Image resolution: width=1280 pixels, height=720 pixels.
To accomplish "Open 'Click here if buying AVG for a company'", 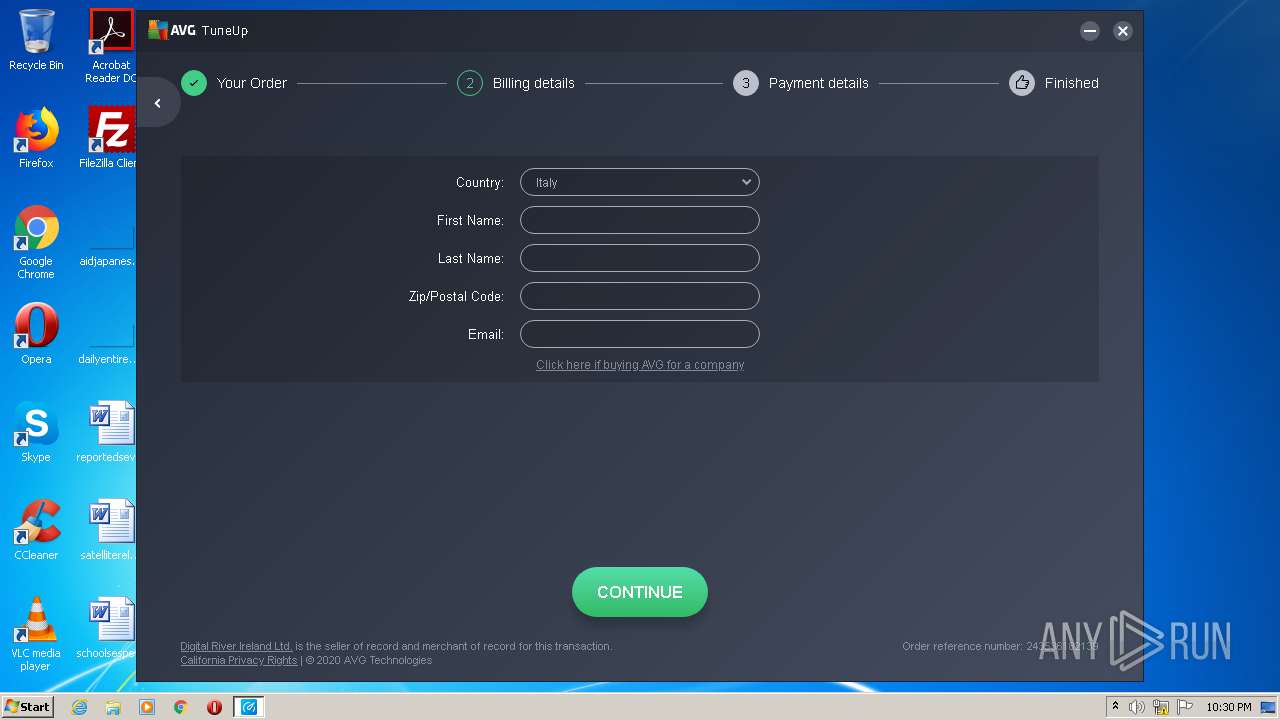I will click(x=640, y=365).
